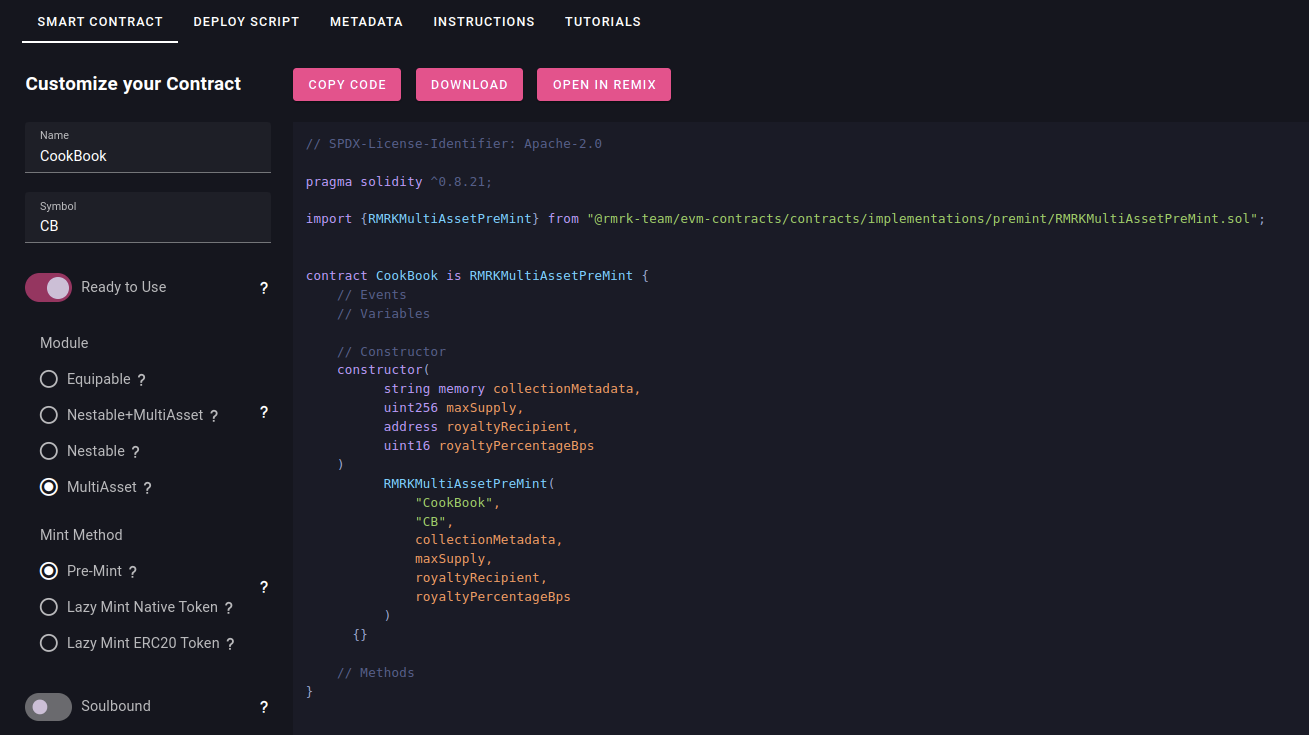Disable the Ready to Use toggle
Screen dimensions: 1309x735
49,288
